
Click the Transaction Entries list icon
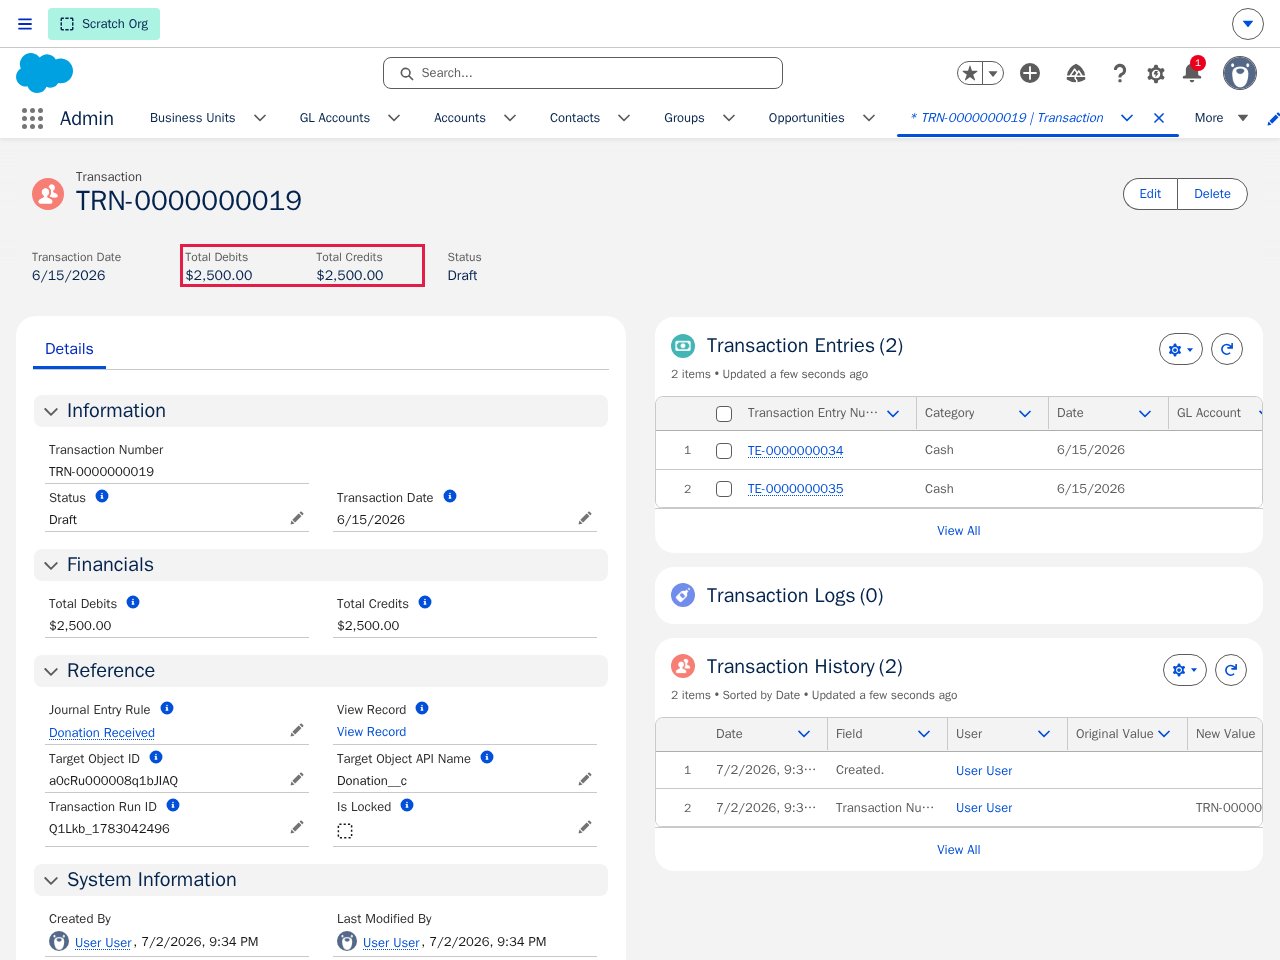pos(683,346)
